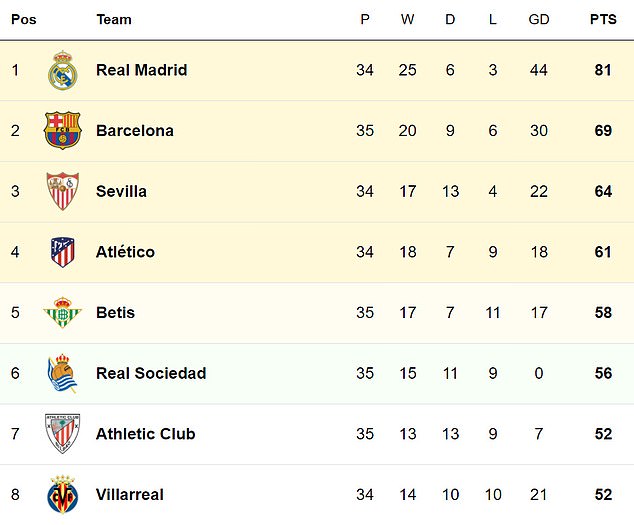Select the Athletic Club badge
The image size is (634, 525).
click(x=62, y=434)
